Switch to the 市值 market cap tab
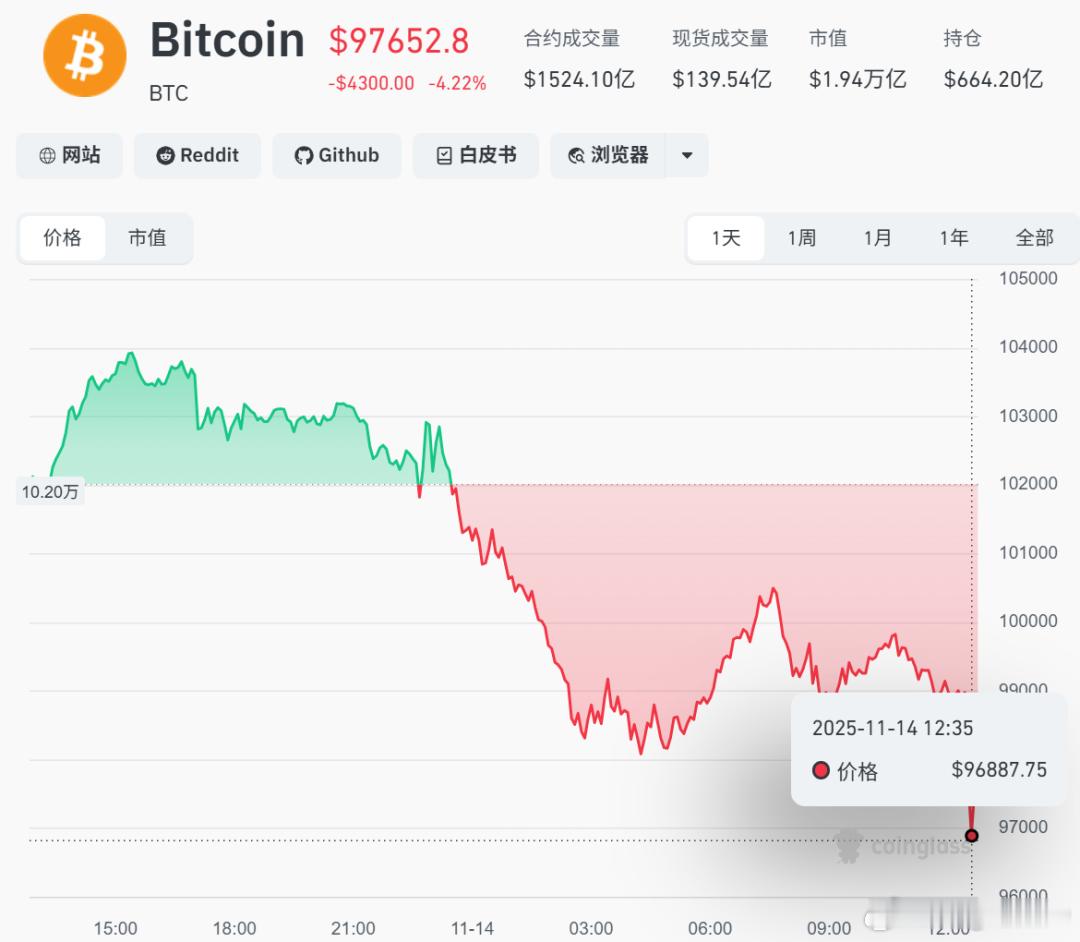Screen dimensions: 1080x942 148,238
